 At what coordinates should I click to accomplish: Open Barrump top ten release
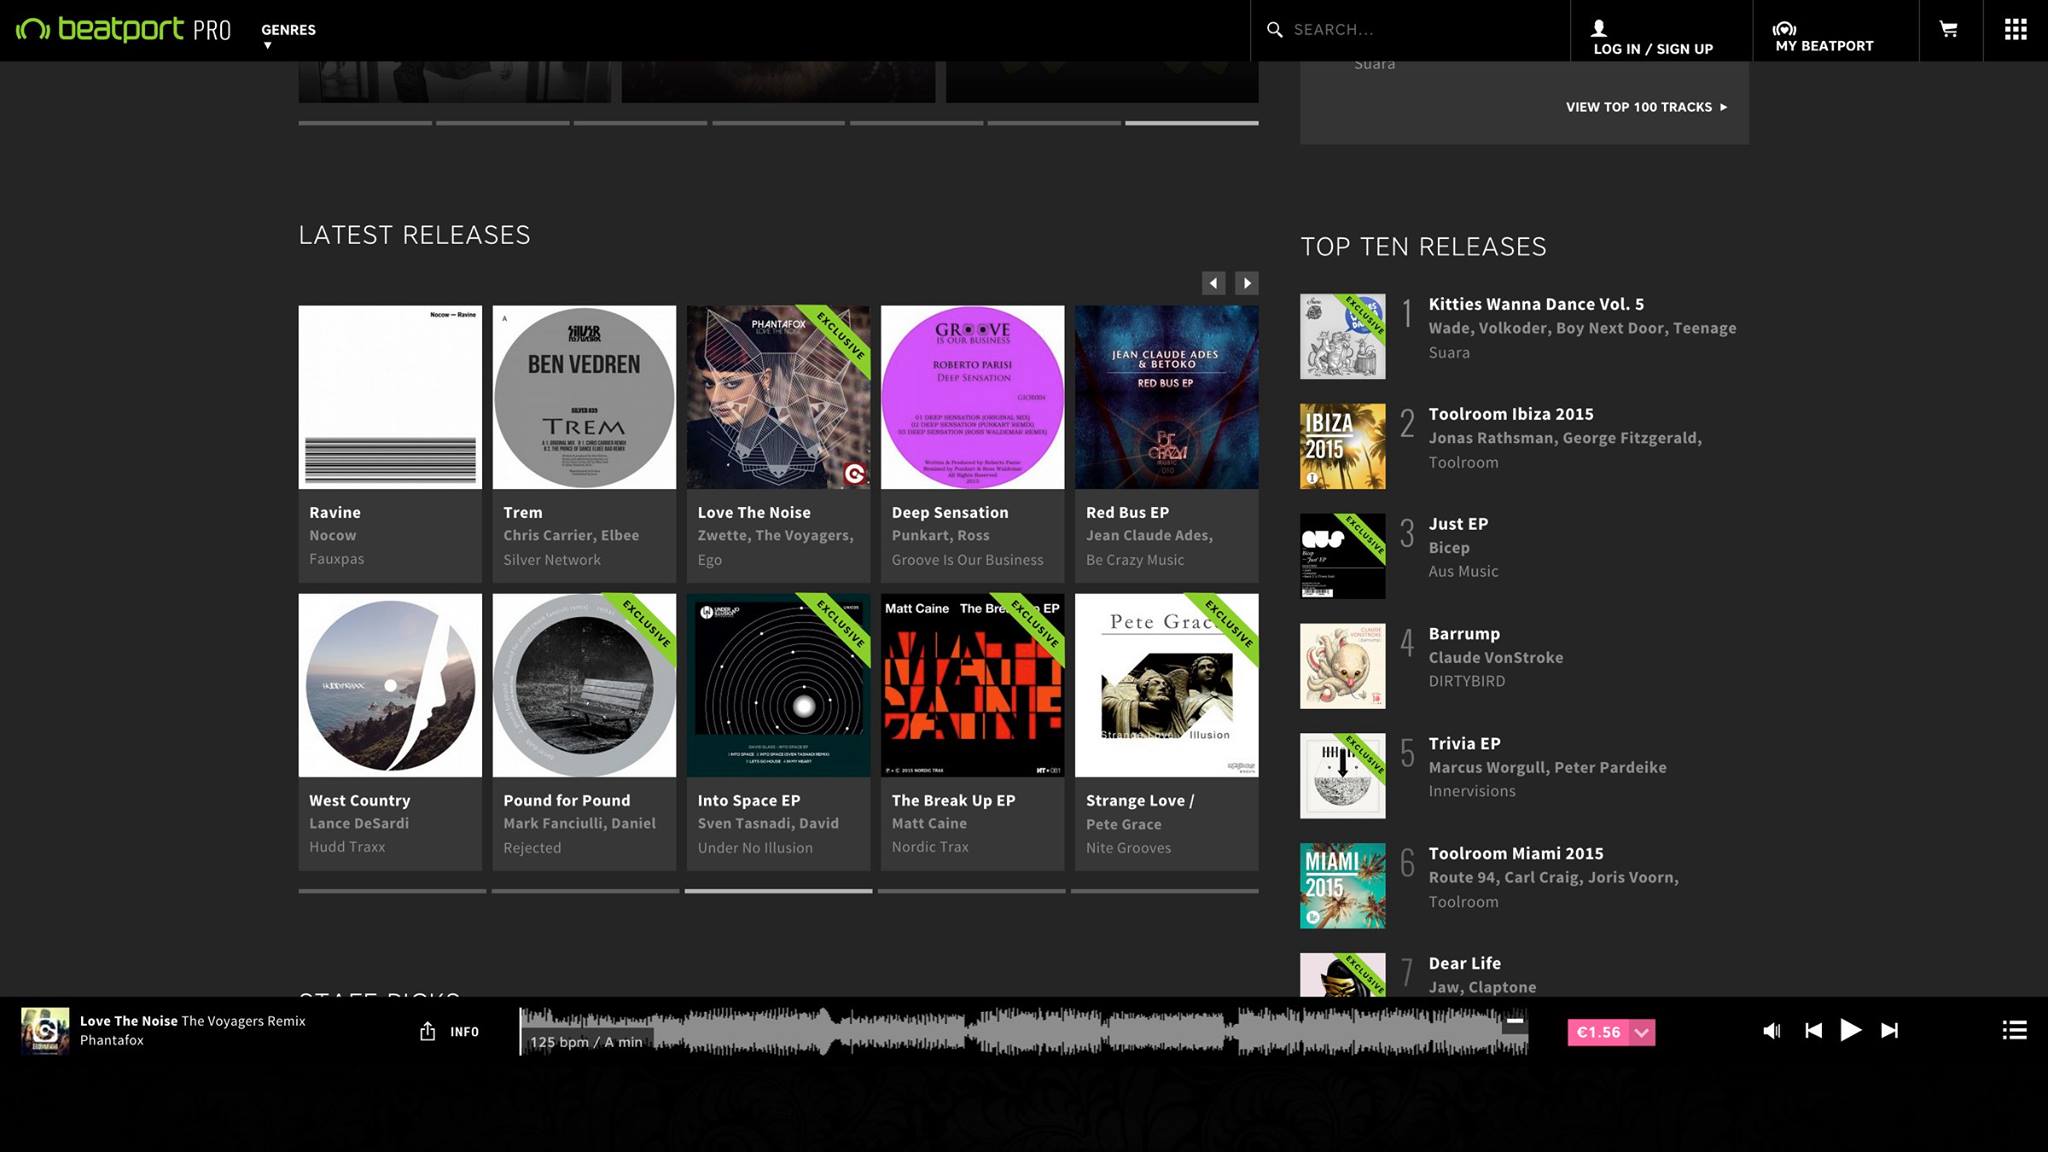point(1464,634)
